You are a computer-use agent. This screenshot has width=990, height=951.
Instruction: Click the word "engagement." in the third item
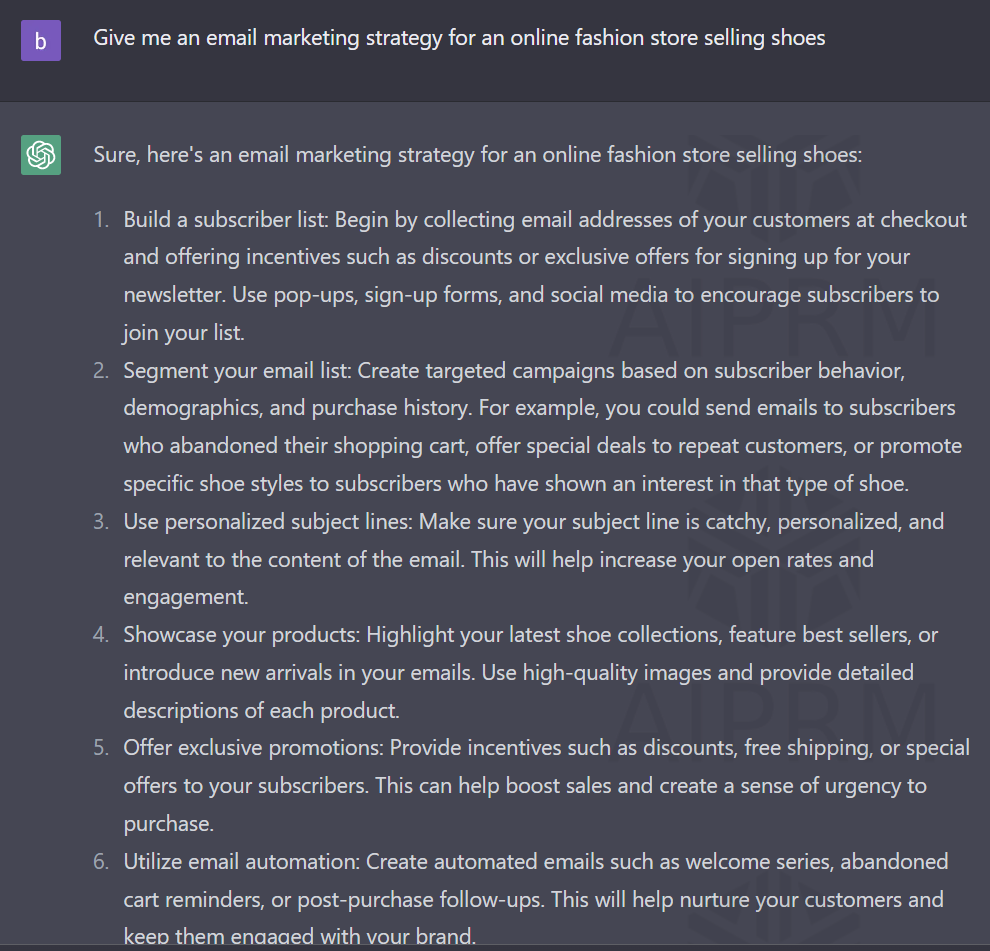(185, 597)
